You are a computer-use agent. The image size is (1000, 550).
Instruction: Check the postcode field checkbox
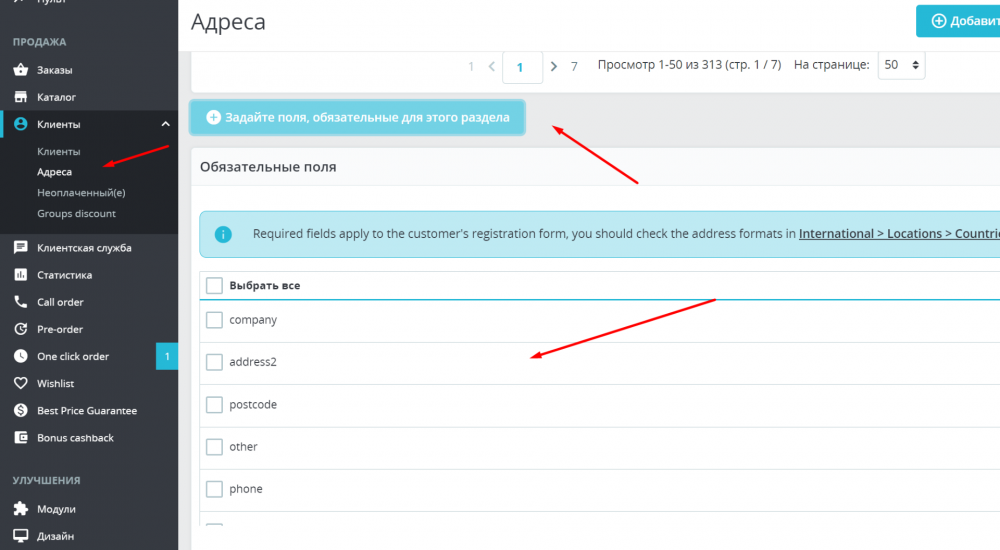coord(214,405)
